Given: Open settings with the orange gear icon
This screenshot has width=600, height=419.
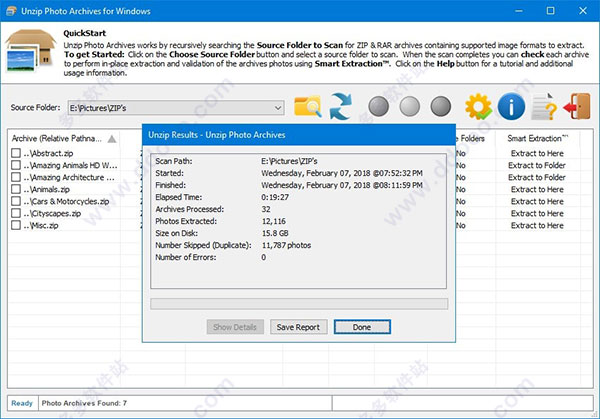Looking at the screenshot, I should (478, 107).
